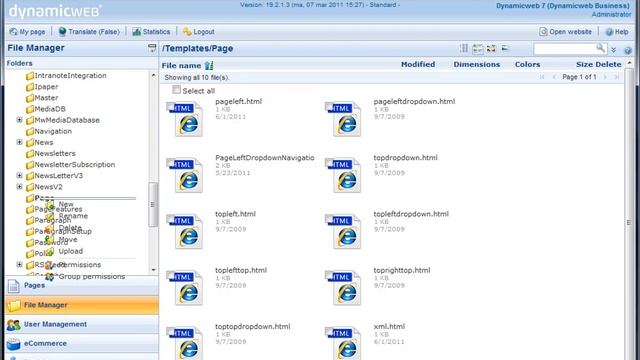This screenshot has height=360, width=640.
Task: Click the folder tree scrollbar handle
Action: (153, 204)
